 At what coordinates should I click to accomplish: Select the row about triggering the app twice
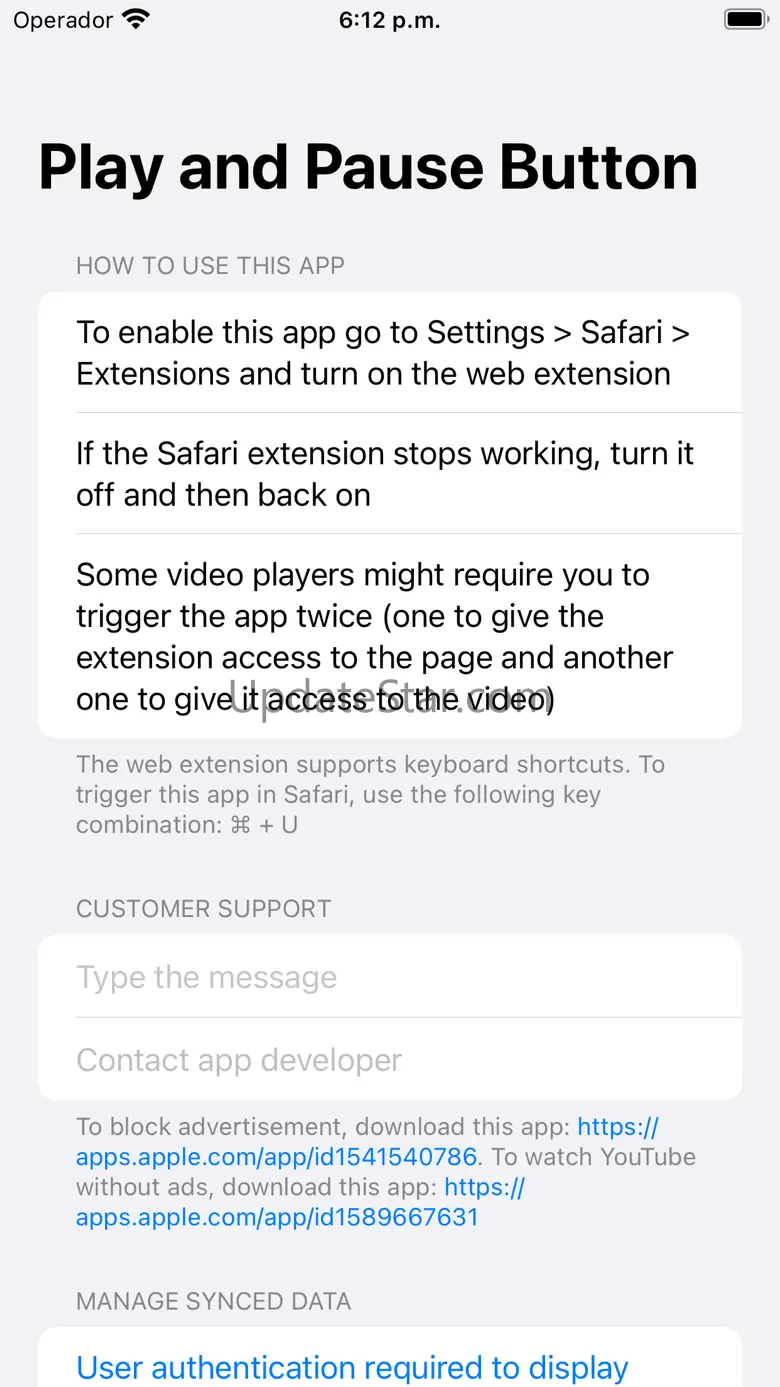(390, 636)
